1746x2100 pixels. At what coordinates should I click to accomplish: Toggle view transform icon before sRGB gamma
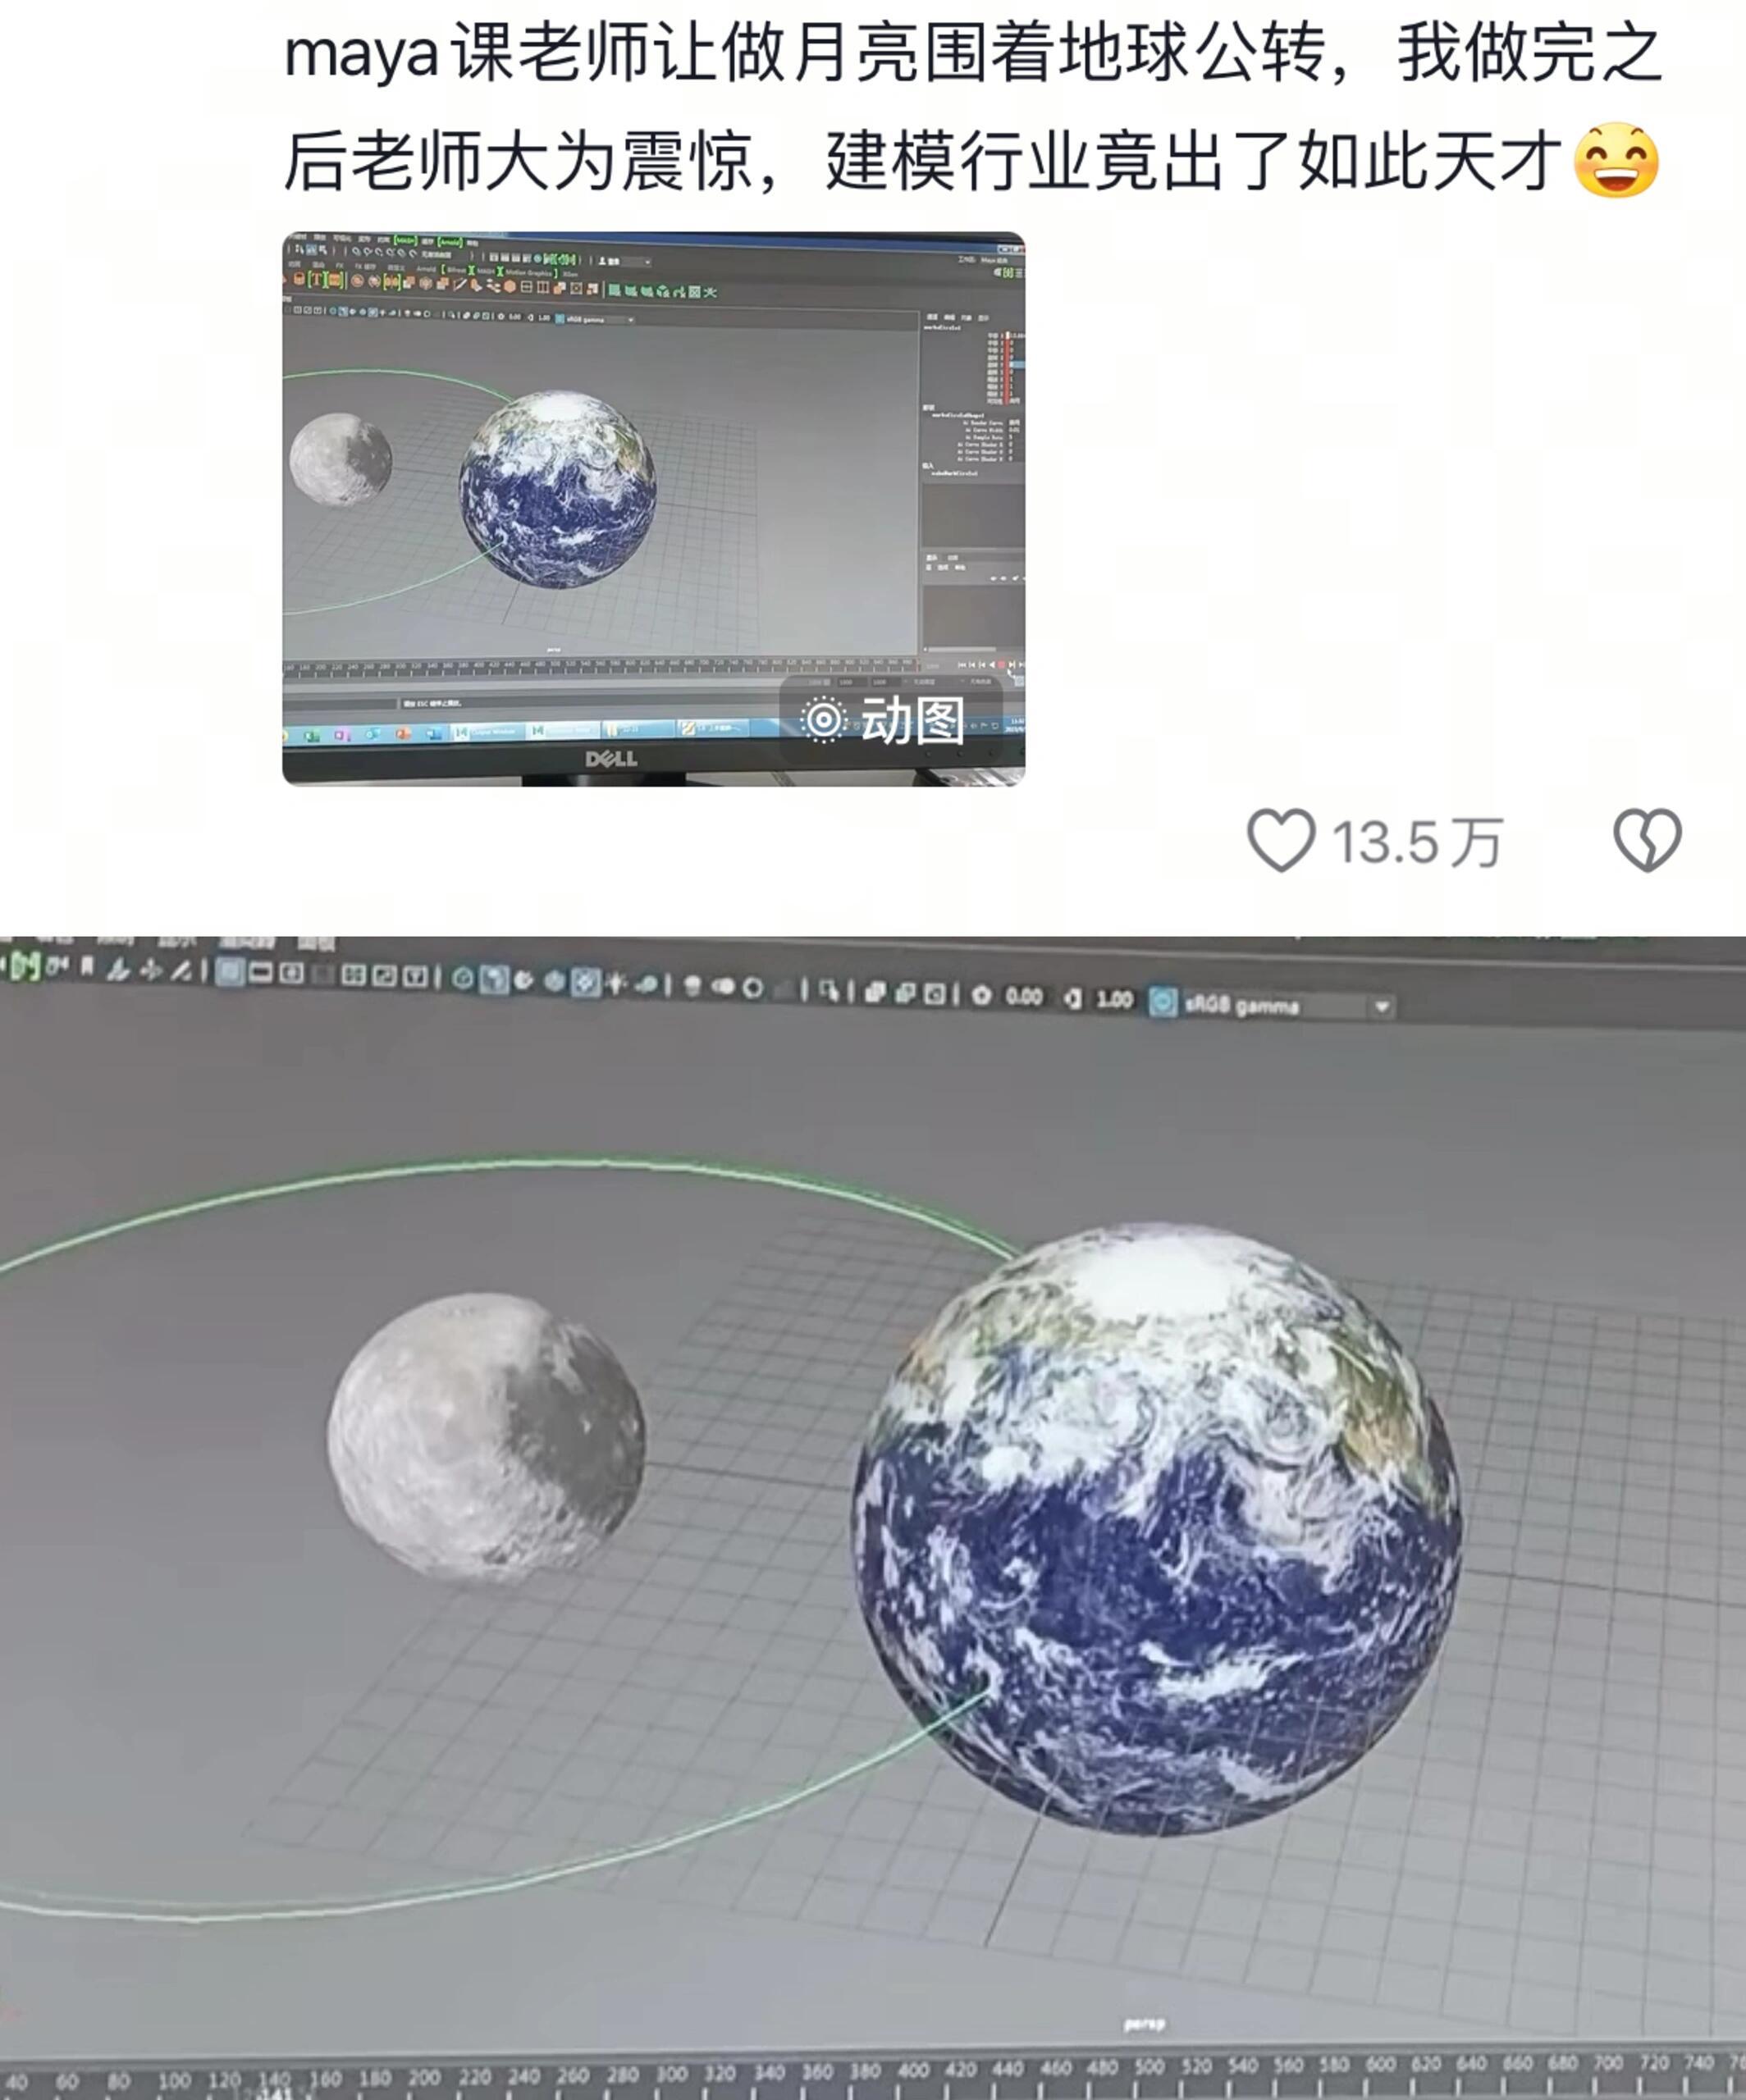(x=1161, y=1002)
